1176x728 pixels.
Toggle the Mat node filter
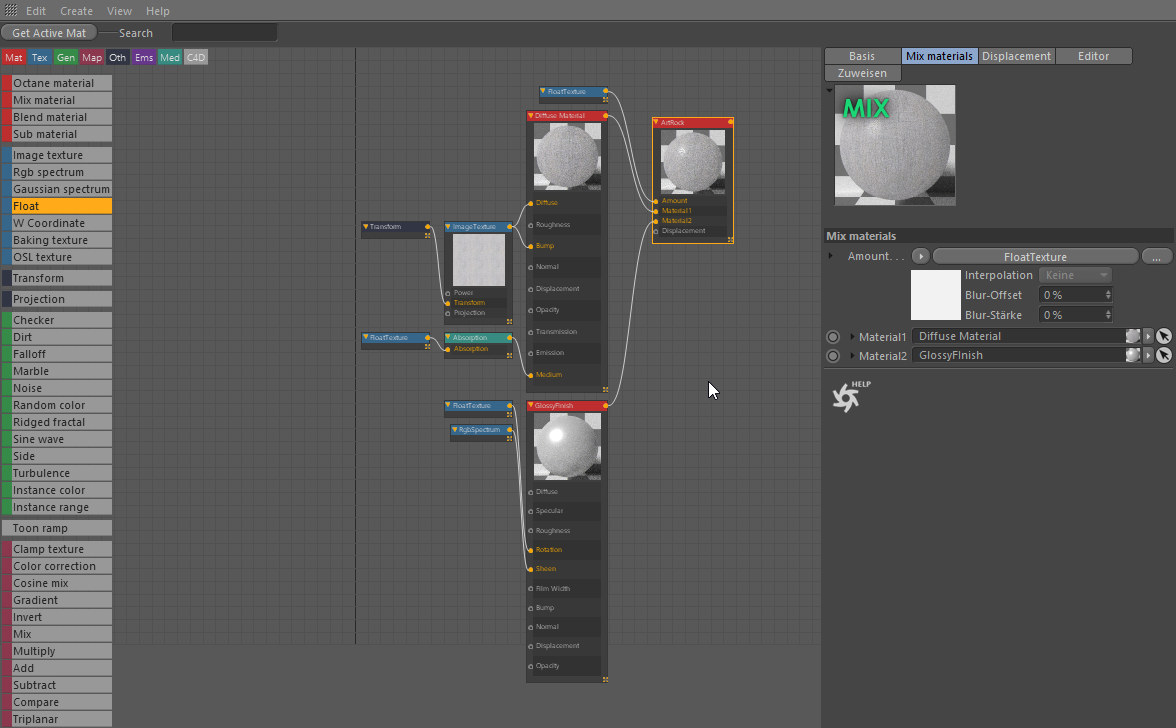(14, 57)
